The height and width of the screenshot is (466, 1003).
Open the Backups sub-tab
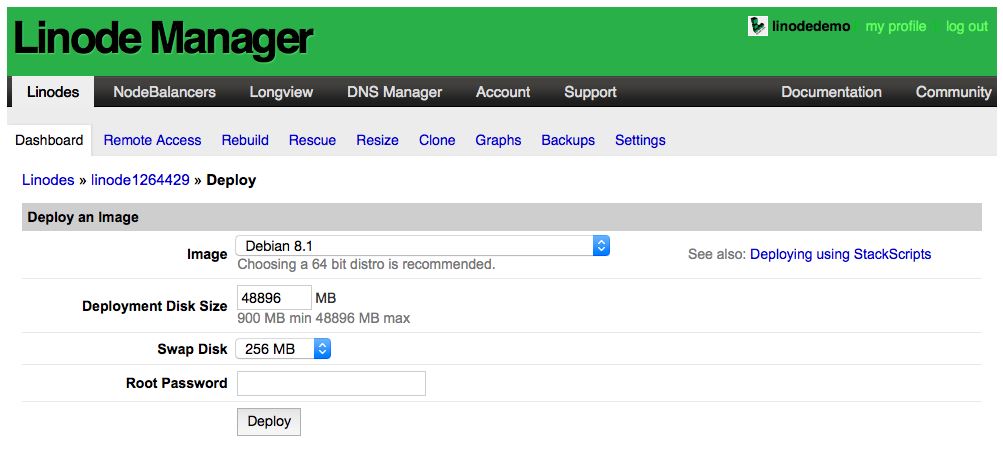[x=568, y=140]
